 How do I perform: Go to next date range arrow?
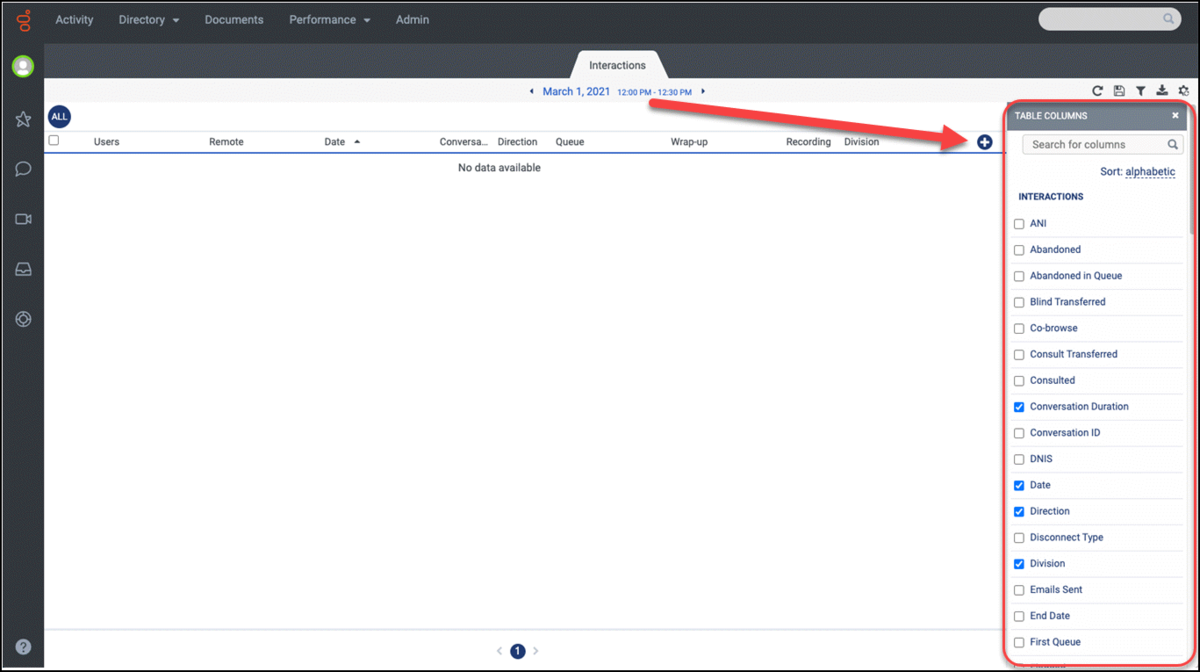pyautogui.click(x=703, y=92)
